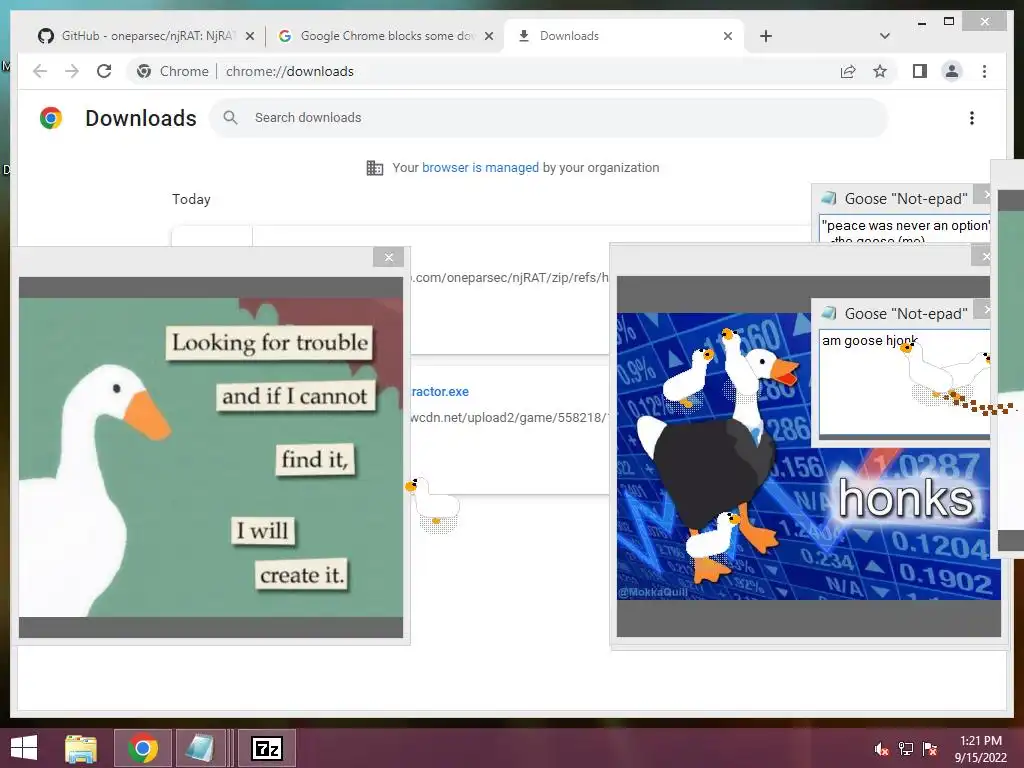Click the 'honks' goose stock meme image

(x=808, y=456)
